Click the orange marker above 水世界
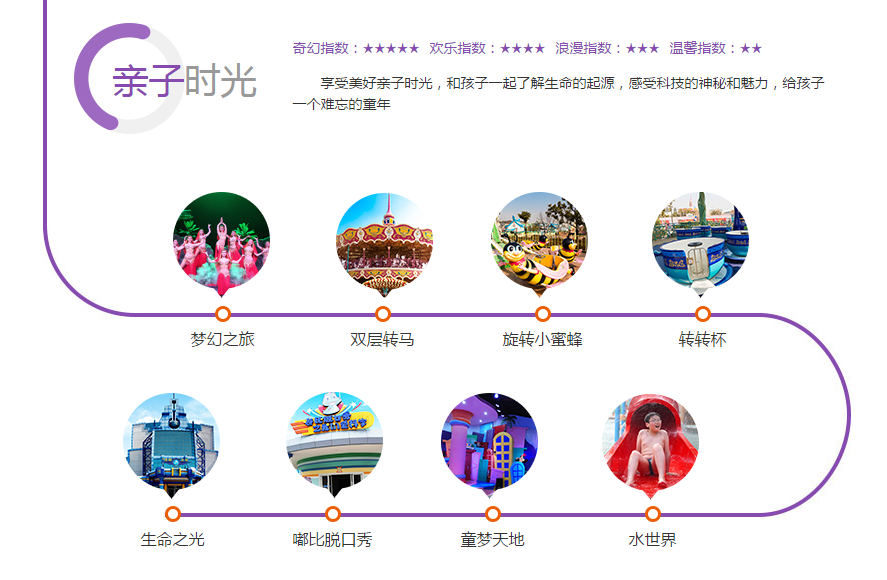 [x=653, y=514]
